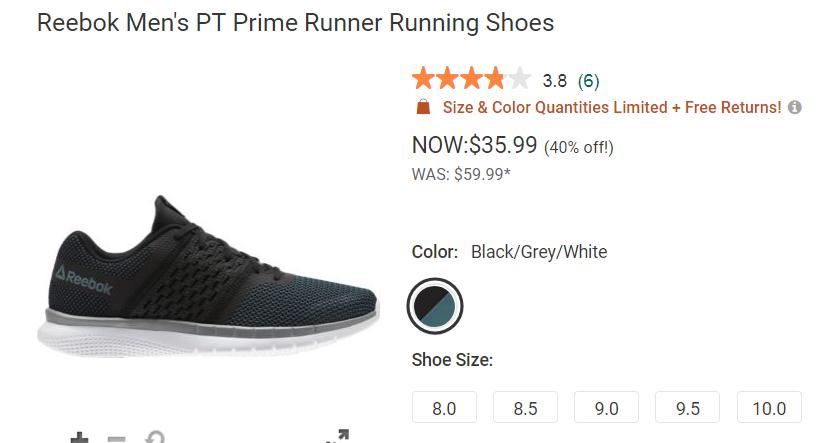Click the NOW $35.99 price
Image resolution: width=816 pixels, height=443 pixels.
pos(475,145)
